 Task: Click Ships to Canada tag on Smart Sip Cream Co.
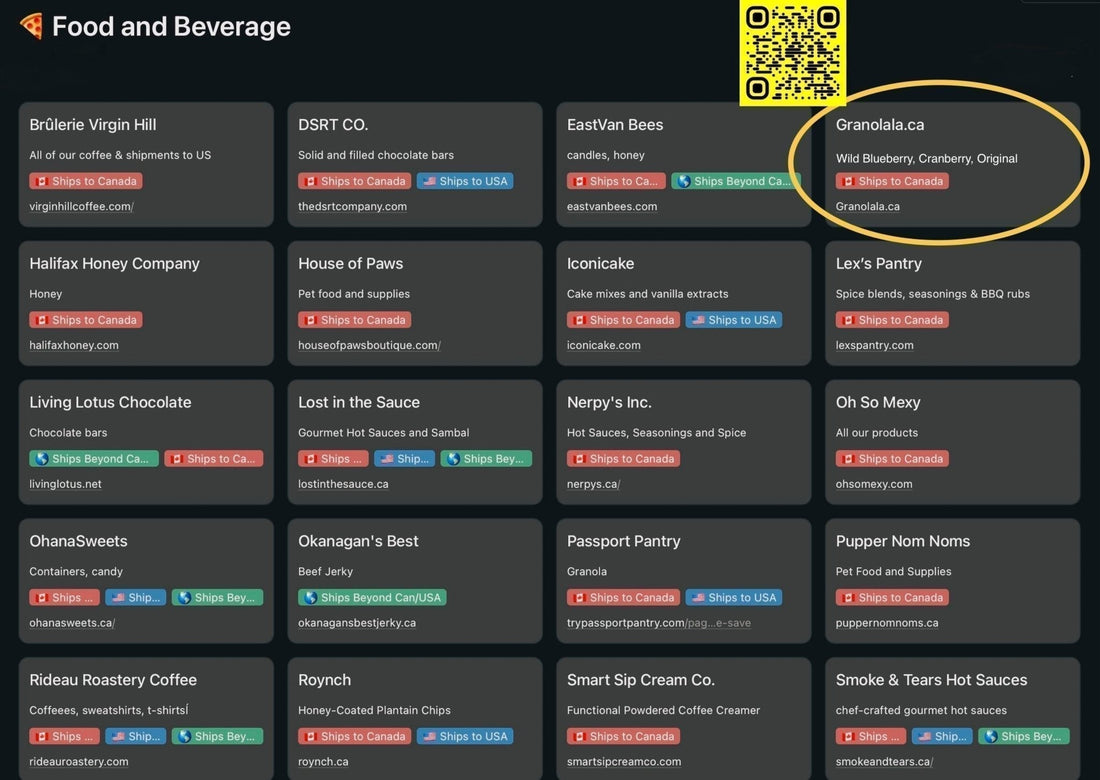tap(623, 737)
